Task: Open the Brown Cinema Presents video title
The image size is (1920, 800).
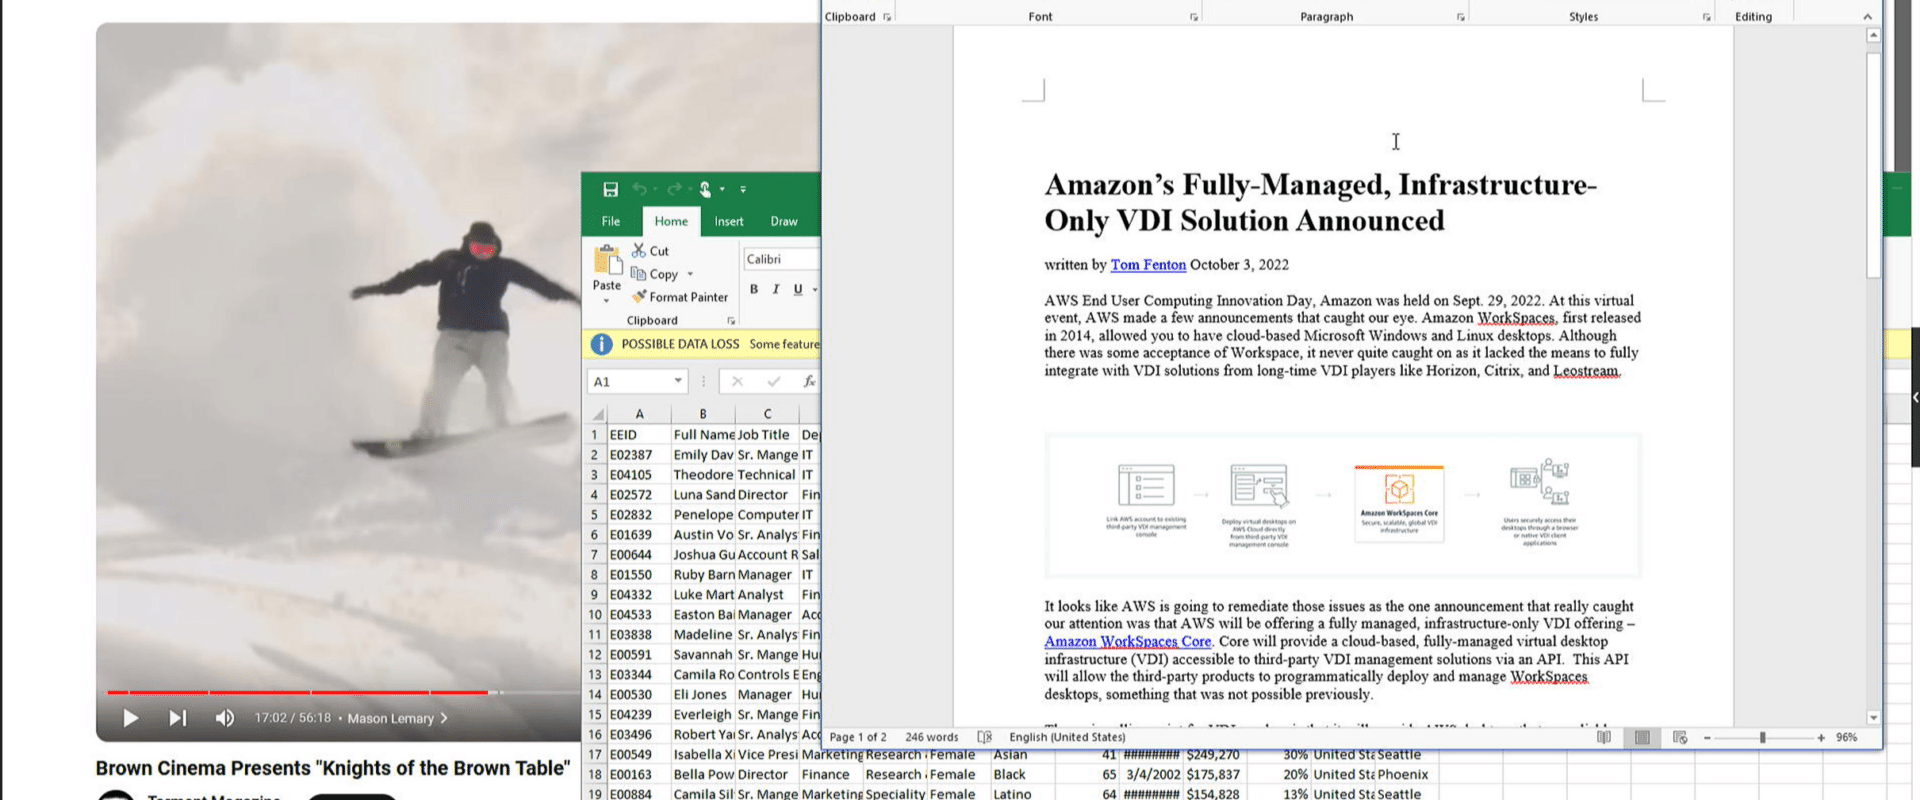Action: click(x=333, y=768)
